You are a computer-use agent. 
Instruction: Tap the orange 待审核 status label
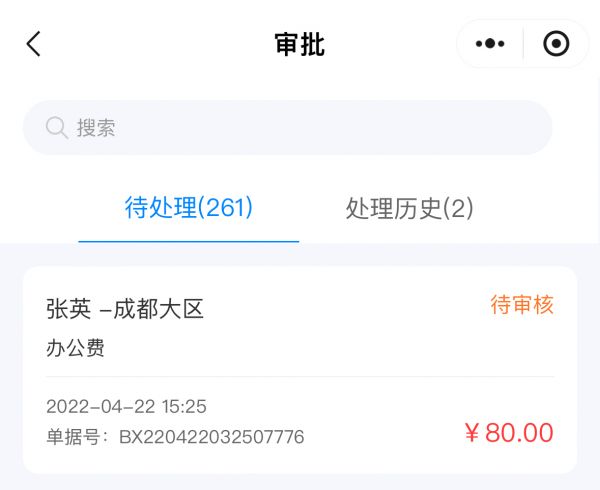[521, 305]
